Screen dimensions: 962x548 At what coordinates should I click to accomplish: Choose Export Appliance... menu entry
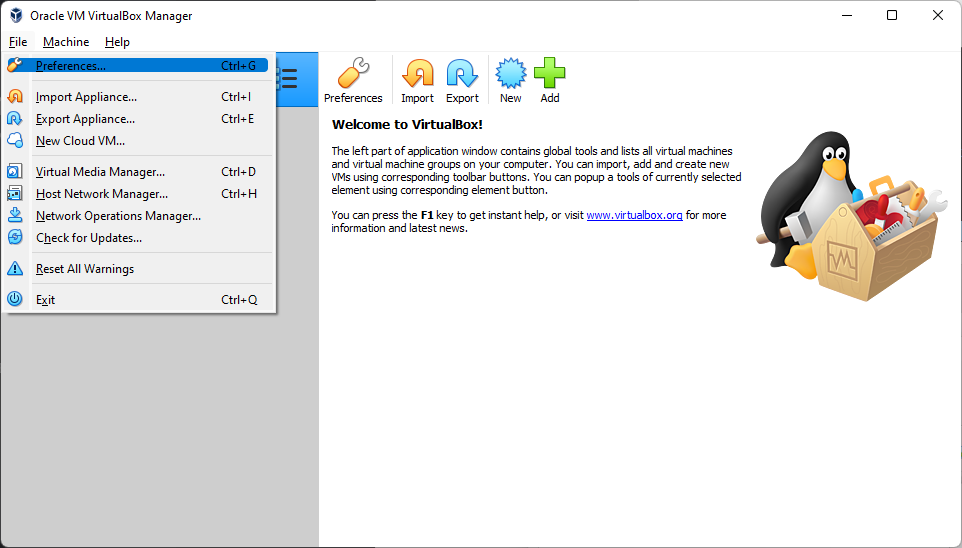[85, 119]
